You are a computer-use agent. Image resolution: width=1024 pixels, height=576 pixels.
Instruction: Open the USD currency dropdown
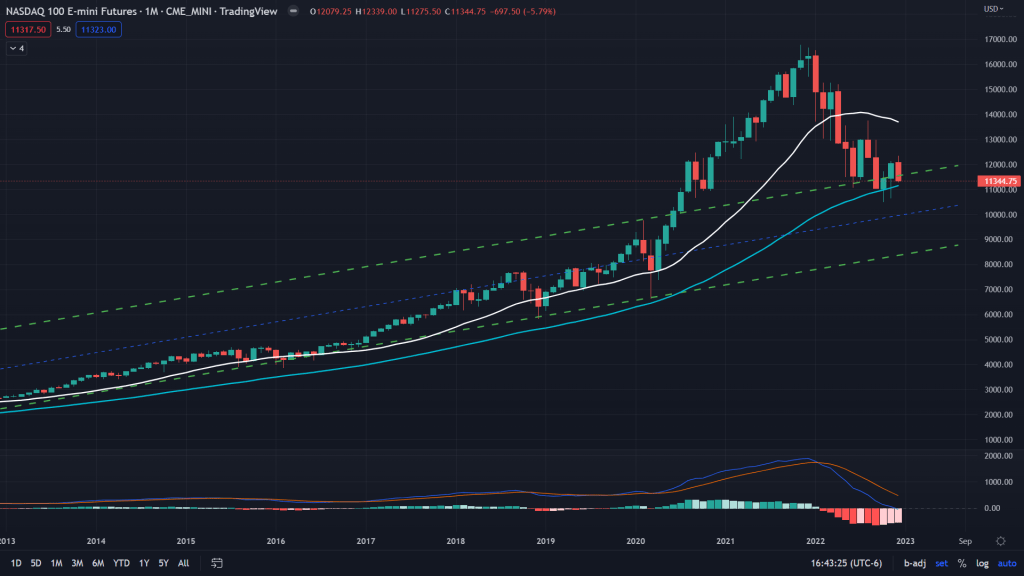tap(993, 9)
